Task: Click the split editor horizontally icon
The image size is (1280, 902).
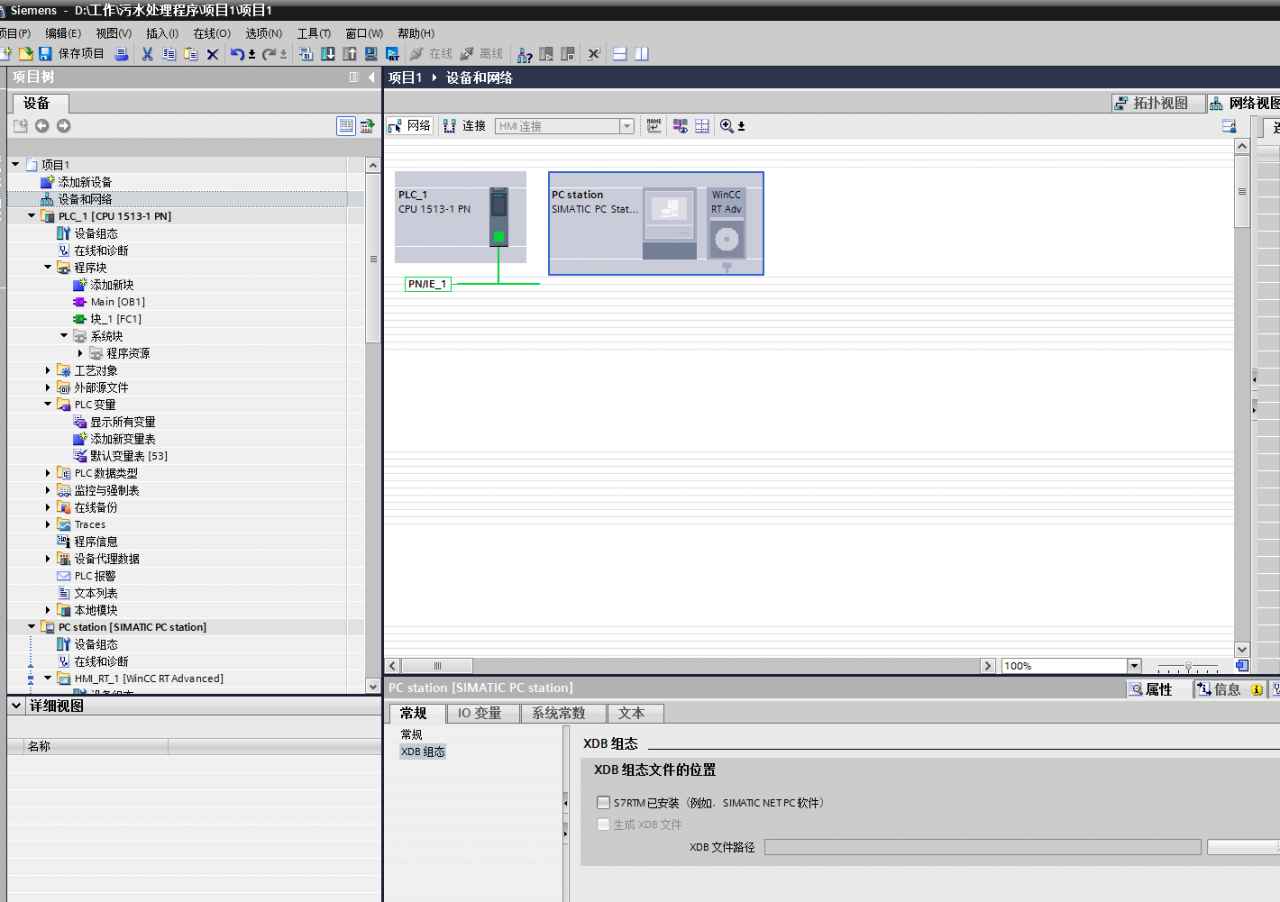Action: (620, 54)
